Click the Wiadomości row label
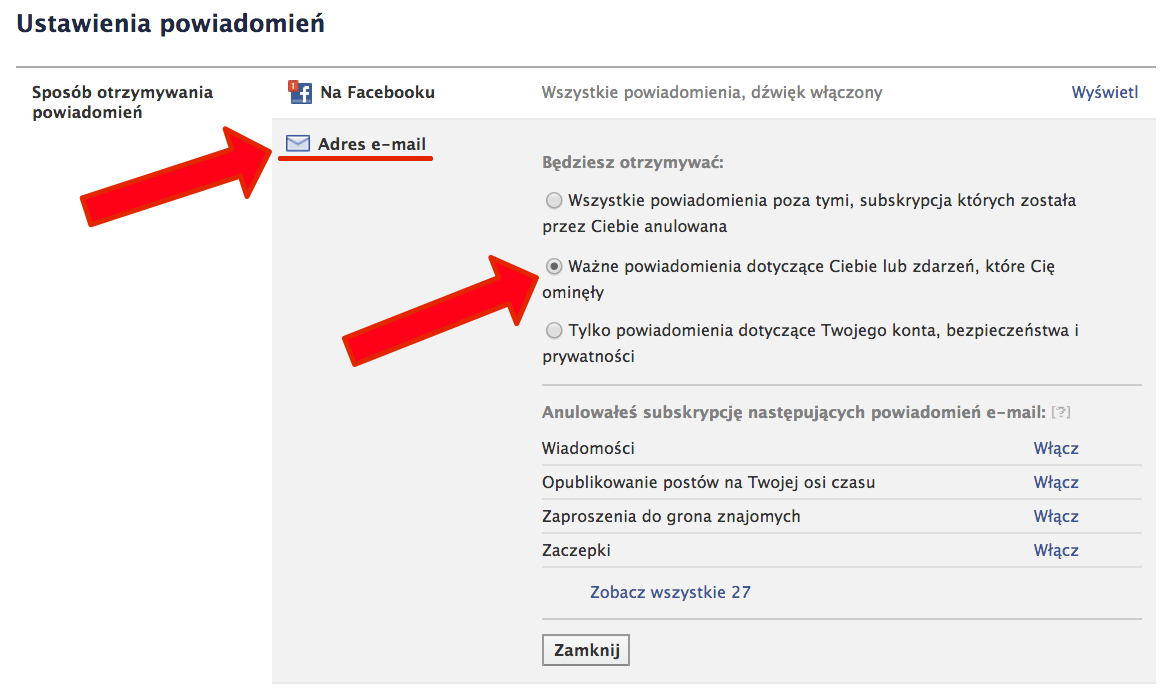 pos(588,448)
